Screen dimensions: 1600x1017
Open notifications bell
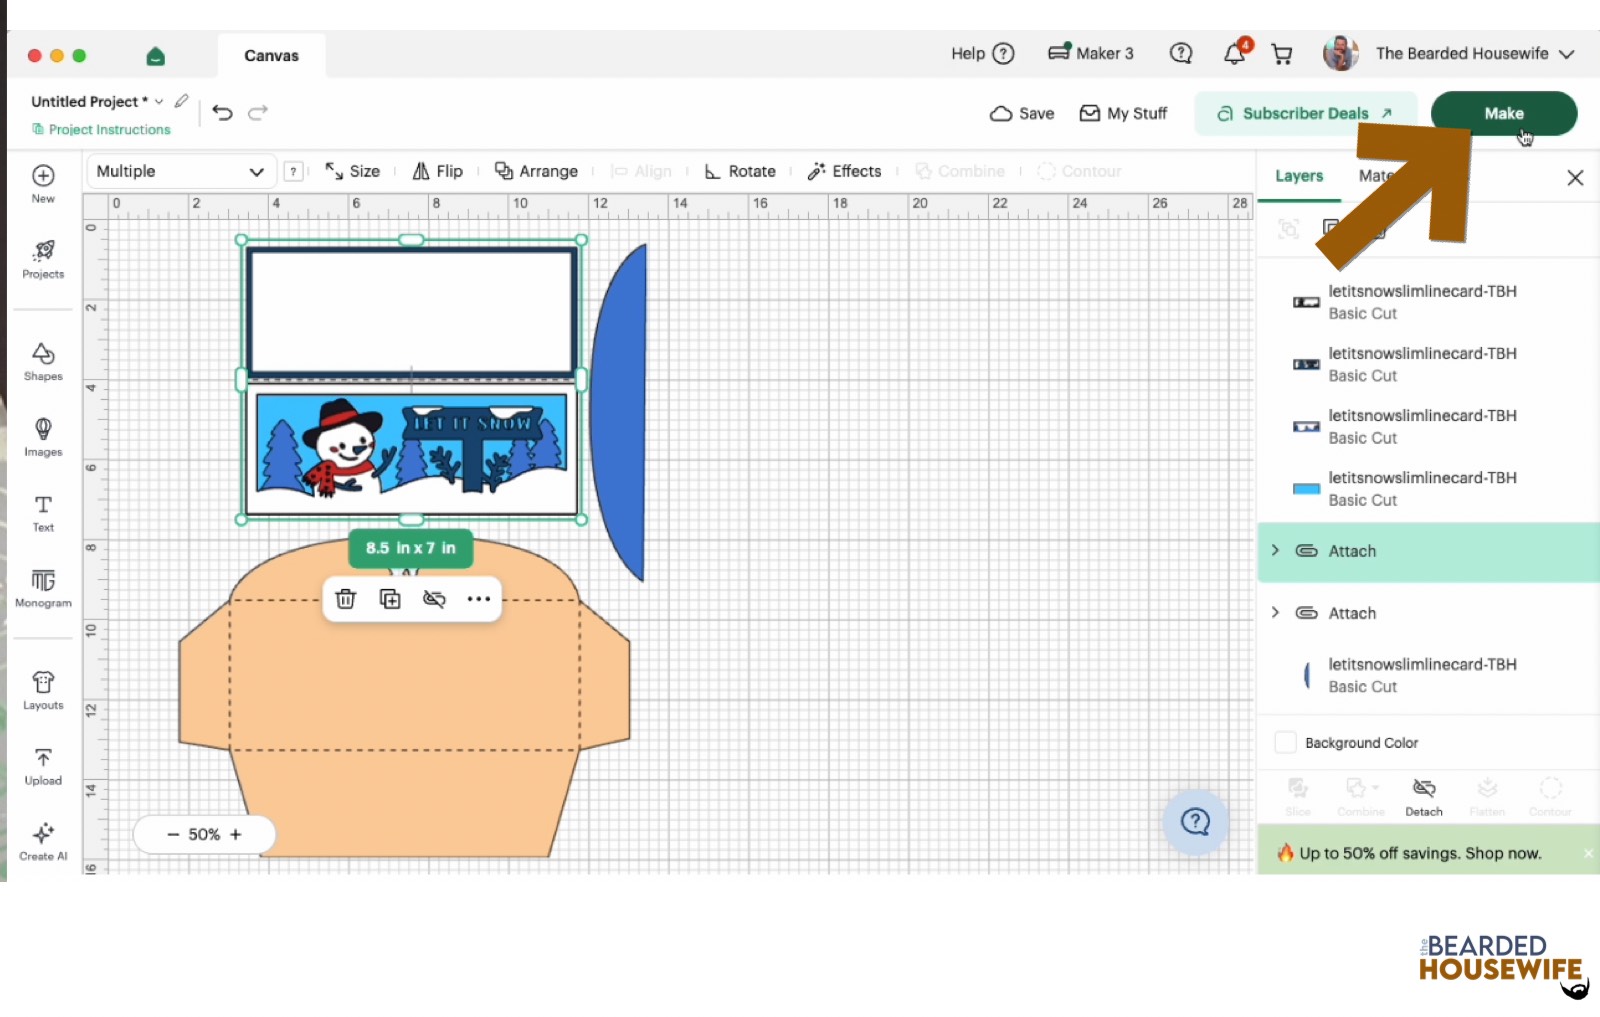[x=1235, y=54]
